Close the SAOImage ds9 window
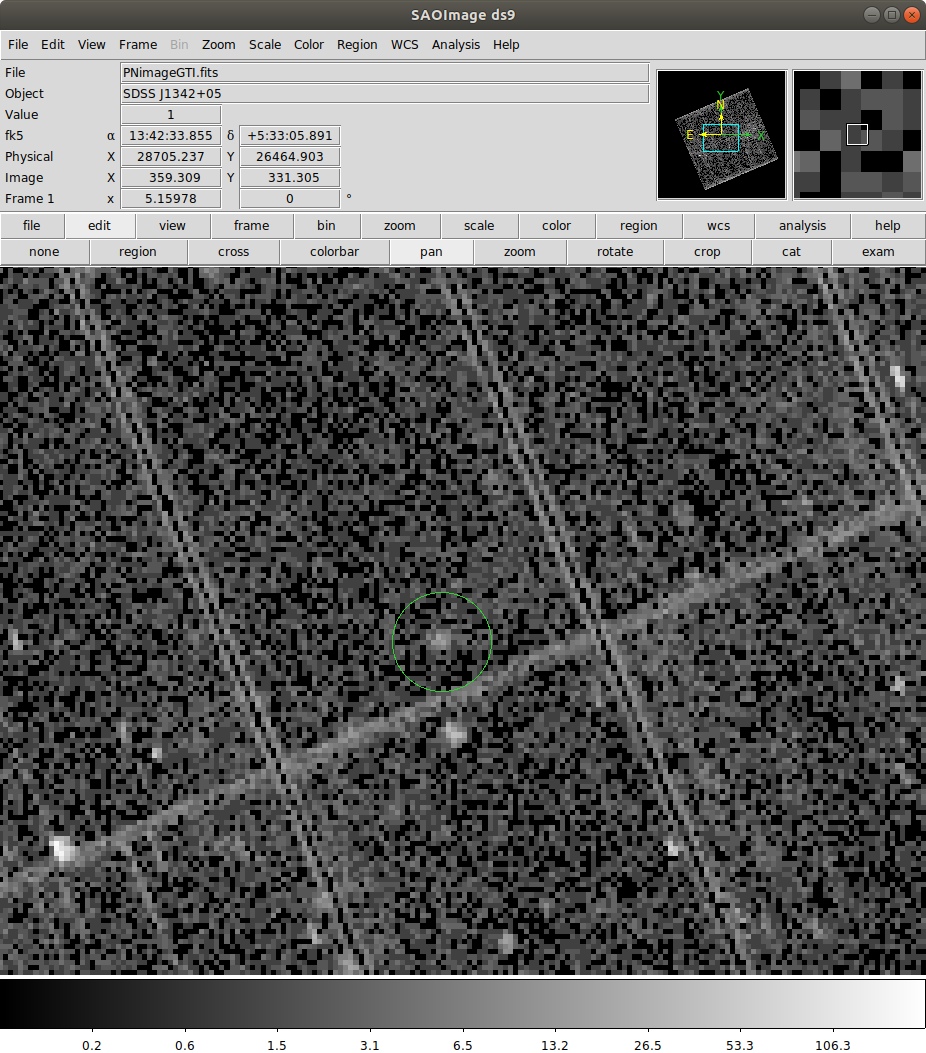Image resolution: width=926 pixels, height=1053 pixels. coord(912,15)
